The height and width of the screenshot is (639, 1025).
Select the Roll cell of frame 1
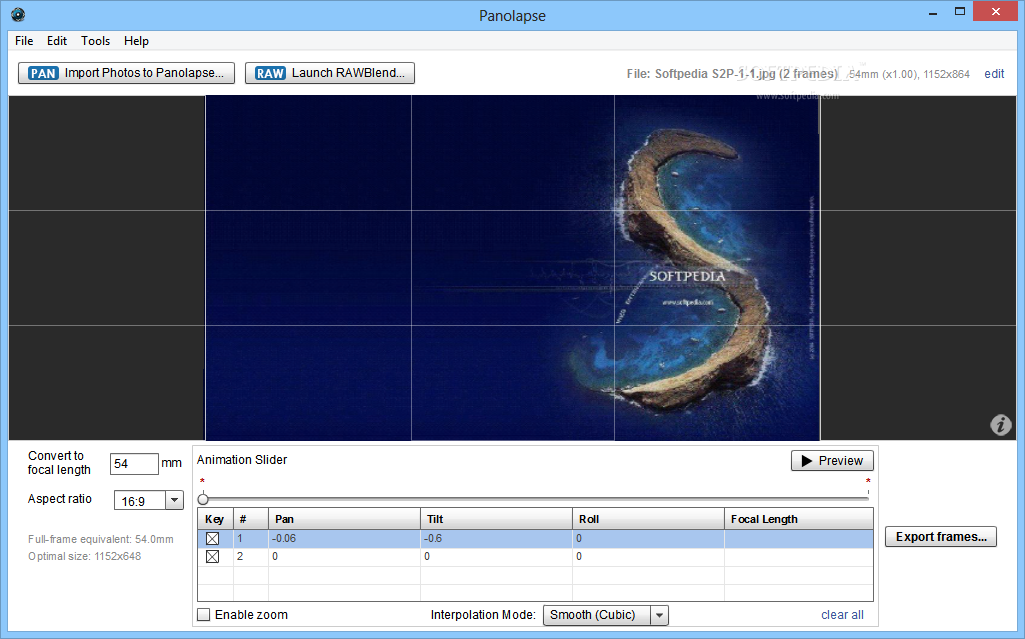pos(648,538)
